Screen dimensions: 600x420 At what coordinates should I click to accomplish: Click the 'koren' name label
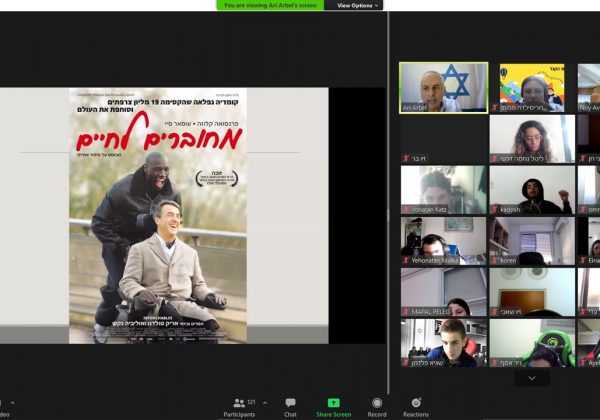pyautogui.click(x=508, y=261)
